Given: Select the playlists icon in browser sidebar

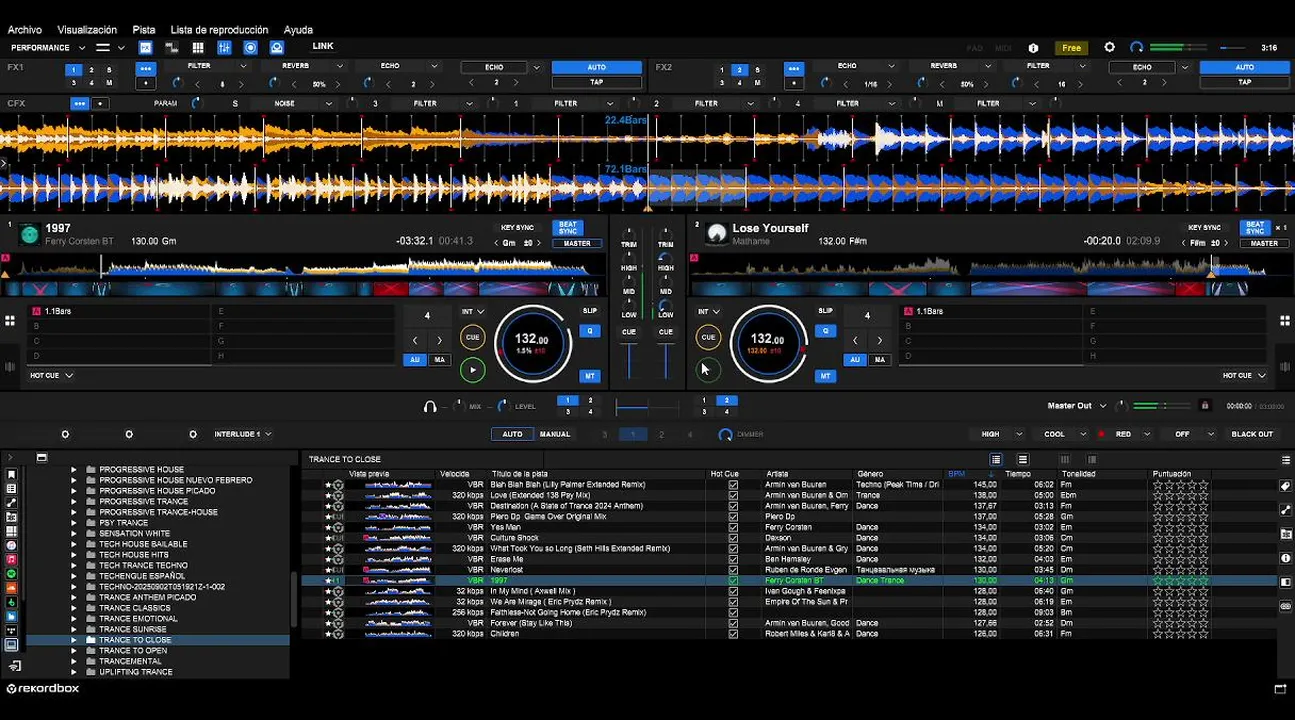Looking at the screenshot, I should [11, 488].
